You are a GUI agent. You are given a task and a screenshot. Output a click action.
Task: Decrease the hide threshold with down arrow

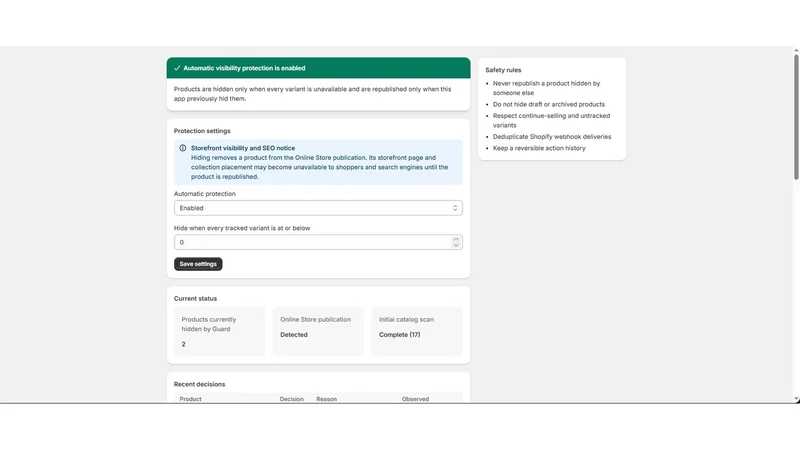coord(456,245)
